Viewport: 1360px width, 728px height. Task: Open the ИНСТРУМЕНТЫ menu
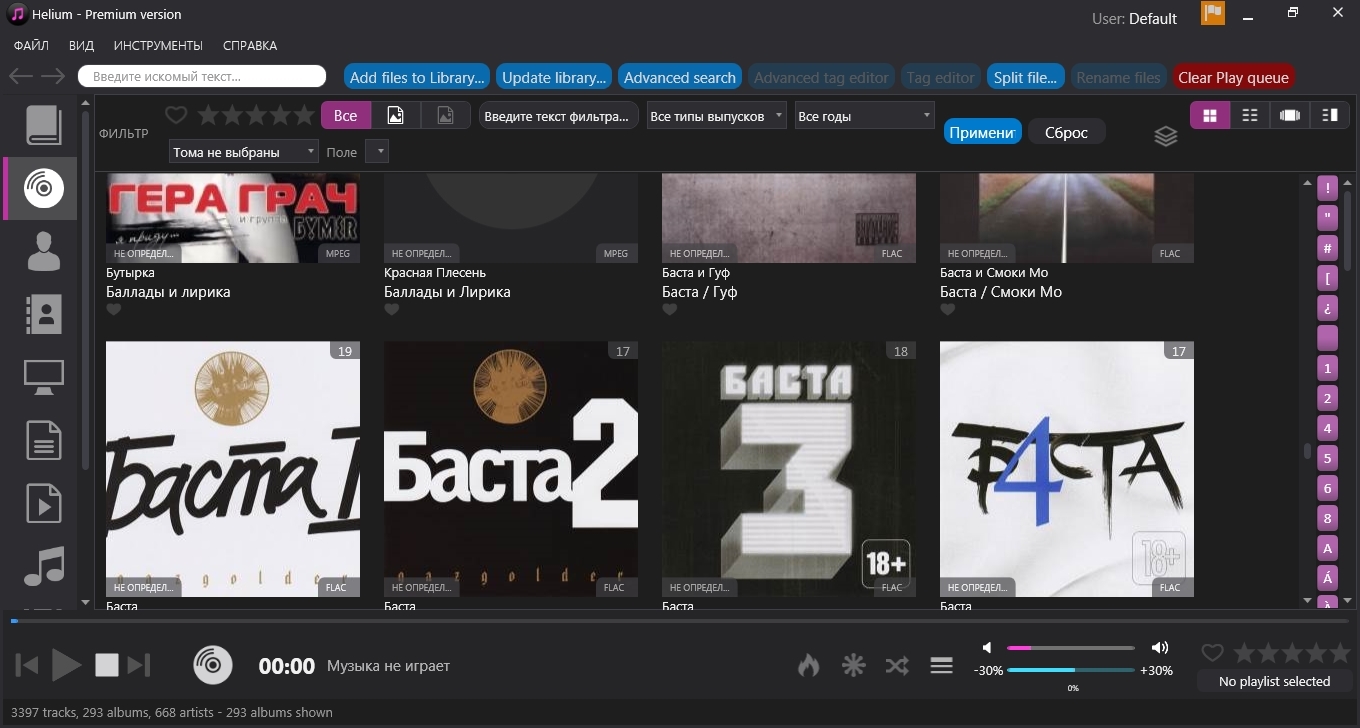click(x=158, y=45)
